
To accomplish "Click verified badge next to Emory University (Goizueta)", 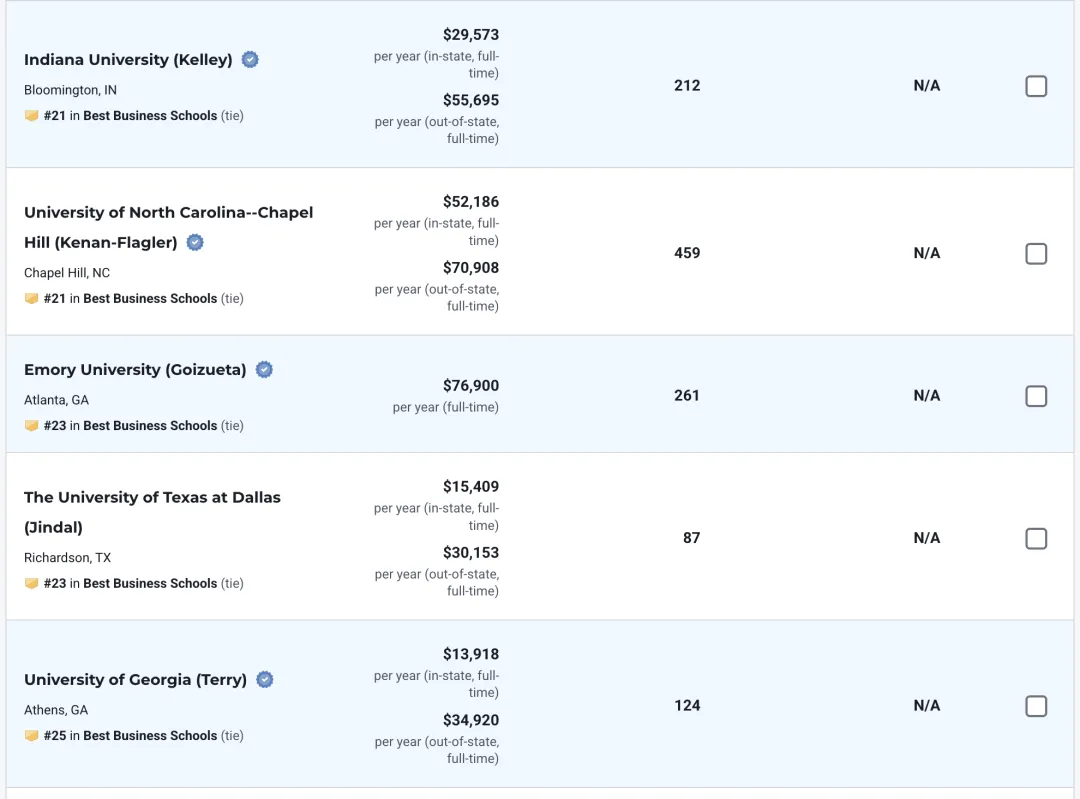I will [x=264, y=370].
